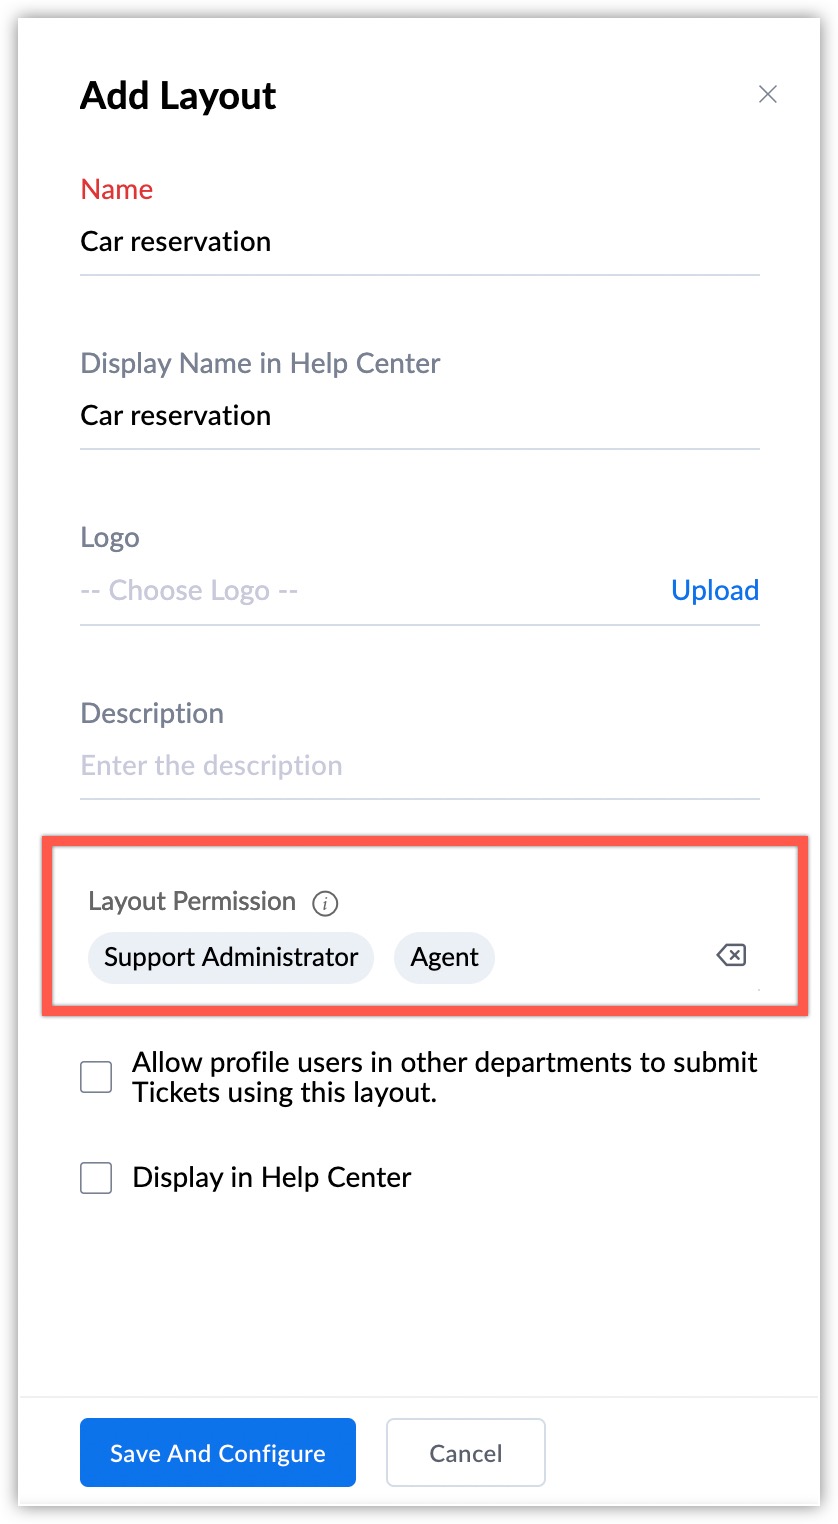Click the Layout Permission info icon
Screen dimensions: 838x1524
tap(325, 904)
